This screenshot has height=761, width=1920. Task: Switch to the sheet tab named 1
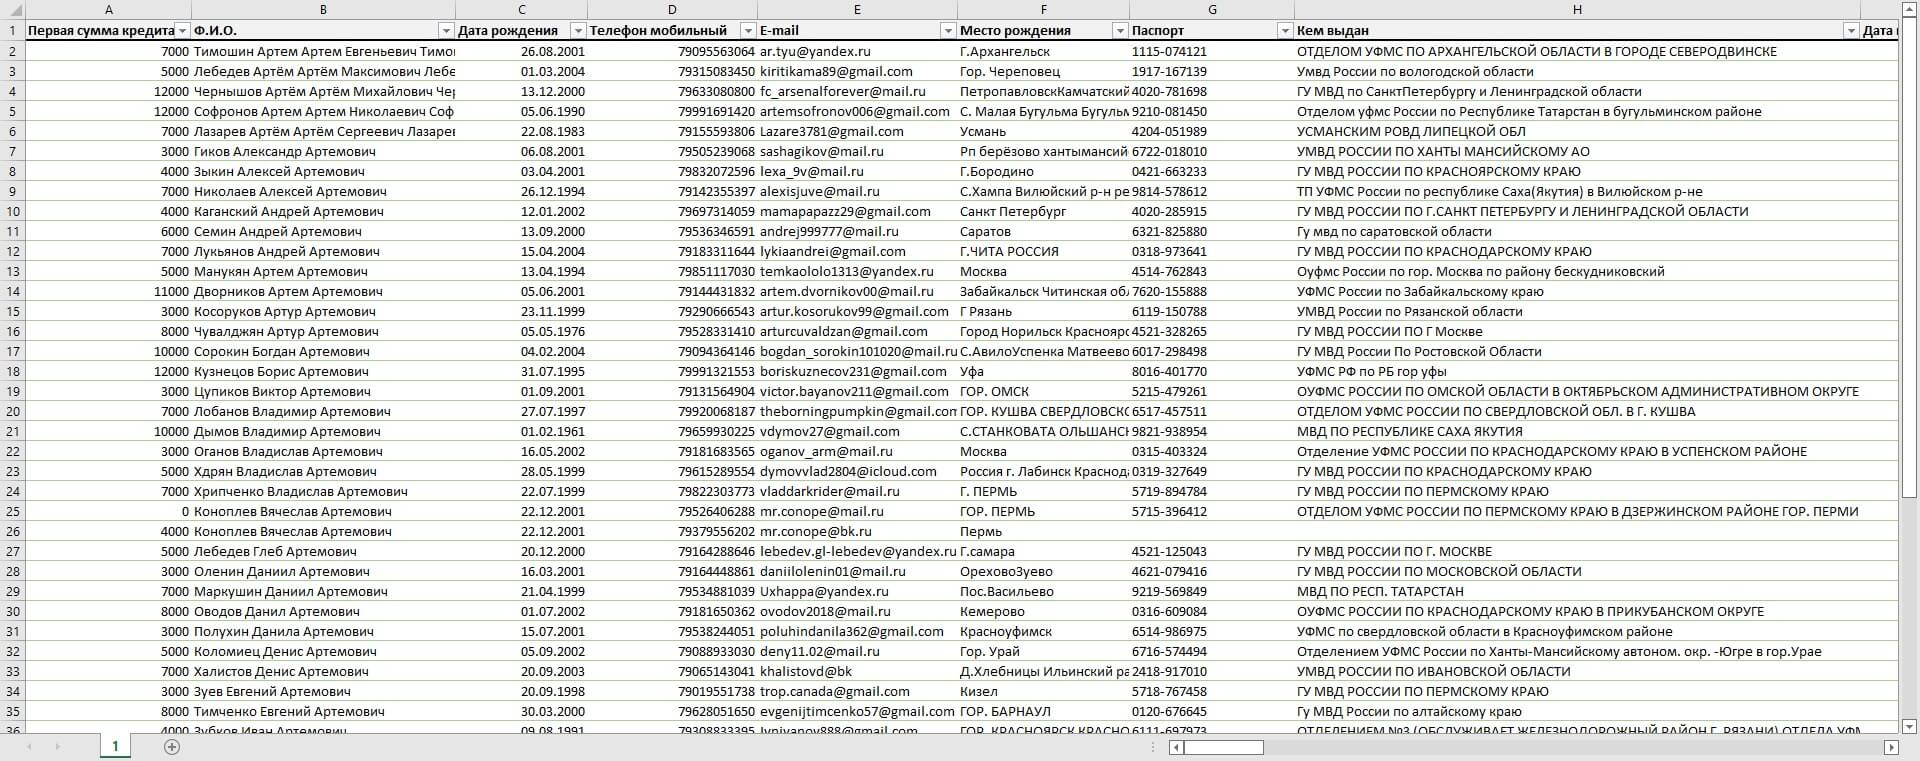pos(115,746)
